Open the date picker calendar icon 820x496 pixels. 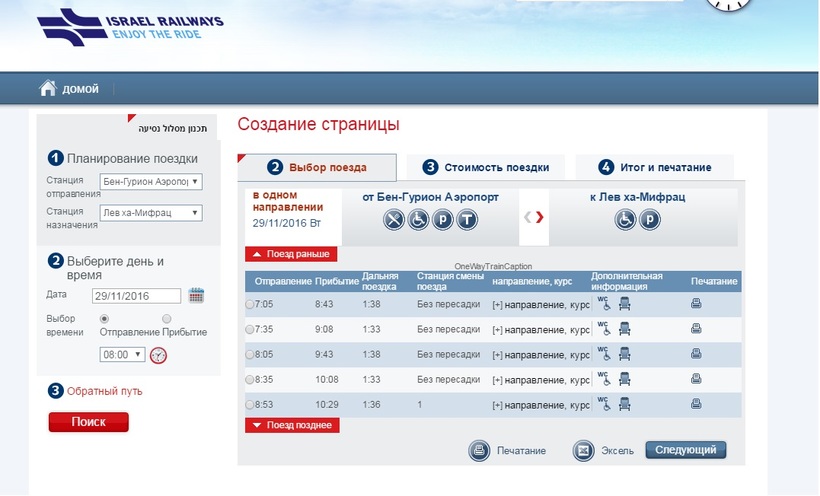tap(196, 295)
